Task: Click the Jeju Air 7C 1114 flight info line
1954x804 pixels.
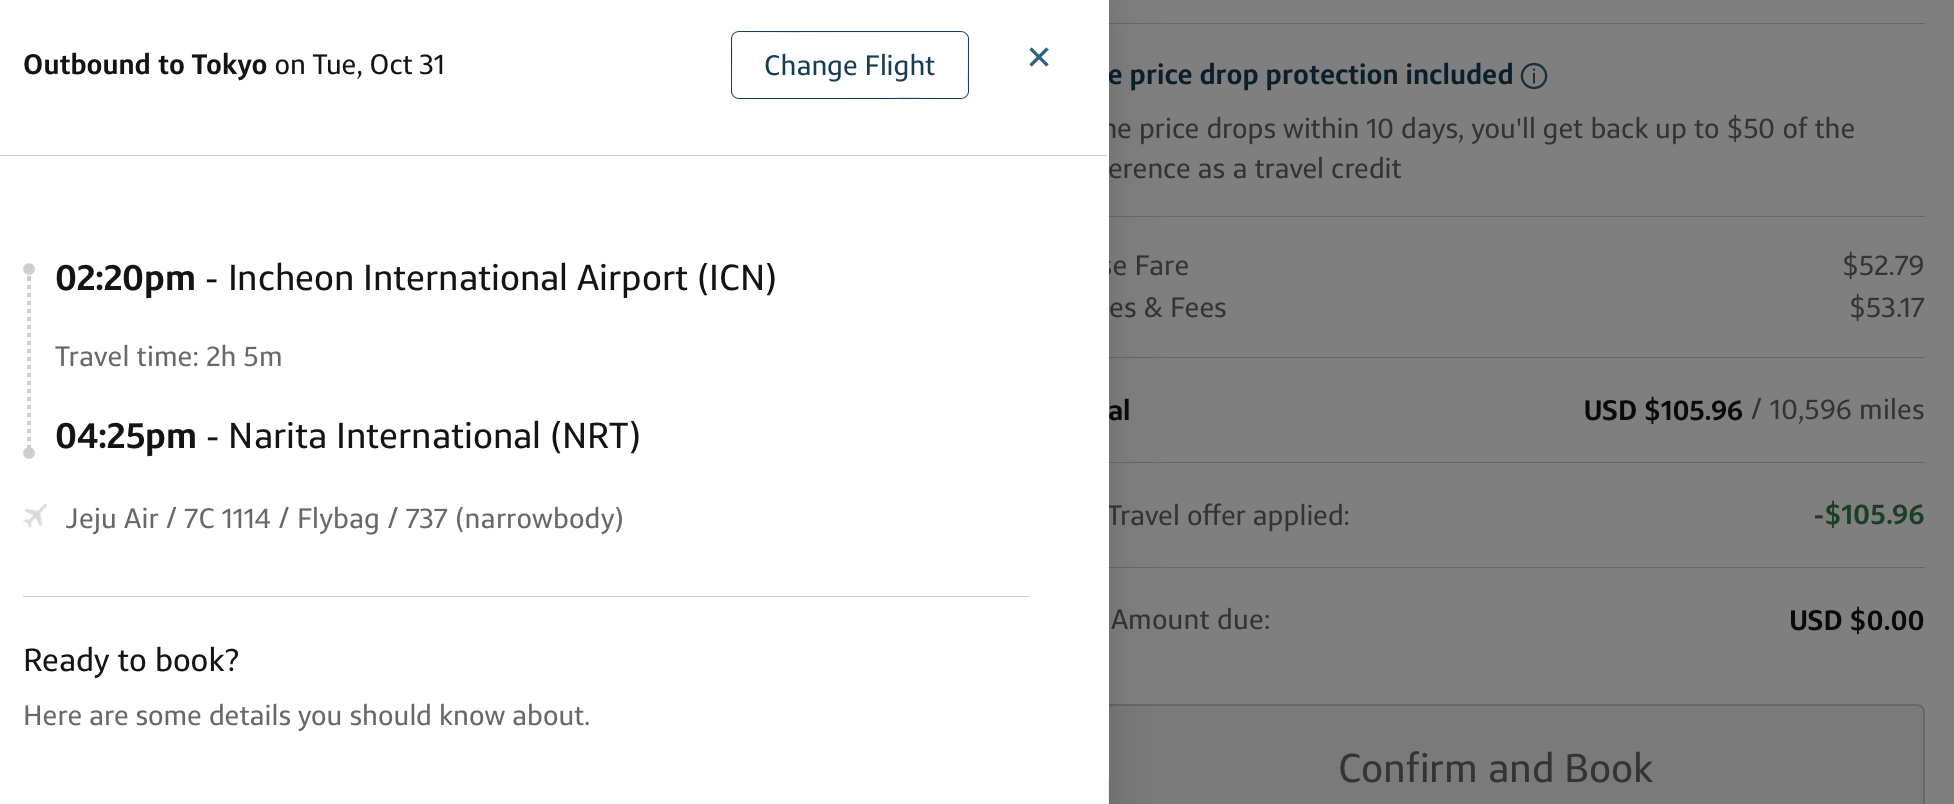Action: (344, 519)
